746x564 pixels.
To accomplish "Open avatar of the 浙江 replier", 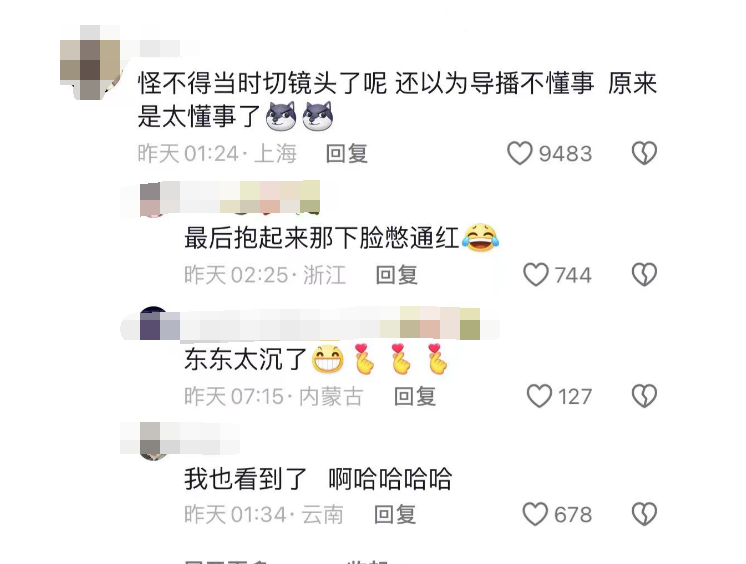I will [153, 200].
